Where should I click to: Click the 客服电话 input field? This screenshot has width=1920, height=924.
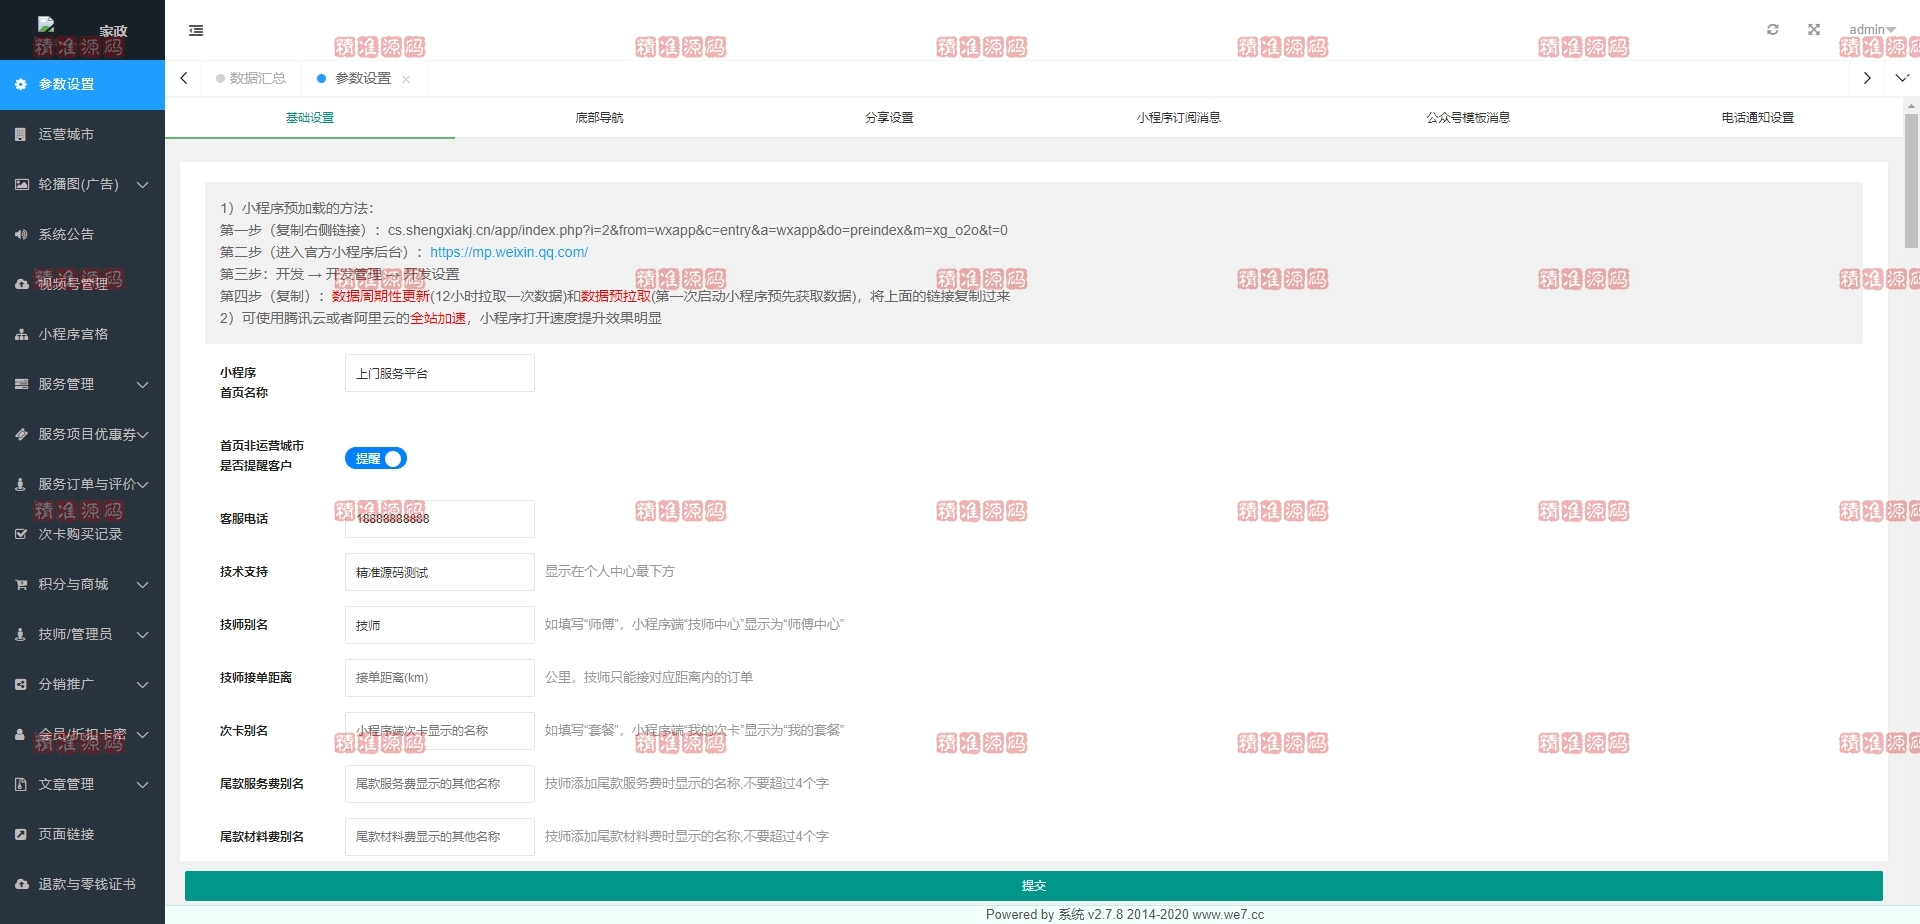[439, 519]
